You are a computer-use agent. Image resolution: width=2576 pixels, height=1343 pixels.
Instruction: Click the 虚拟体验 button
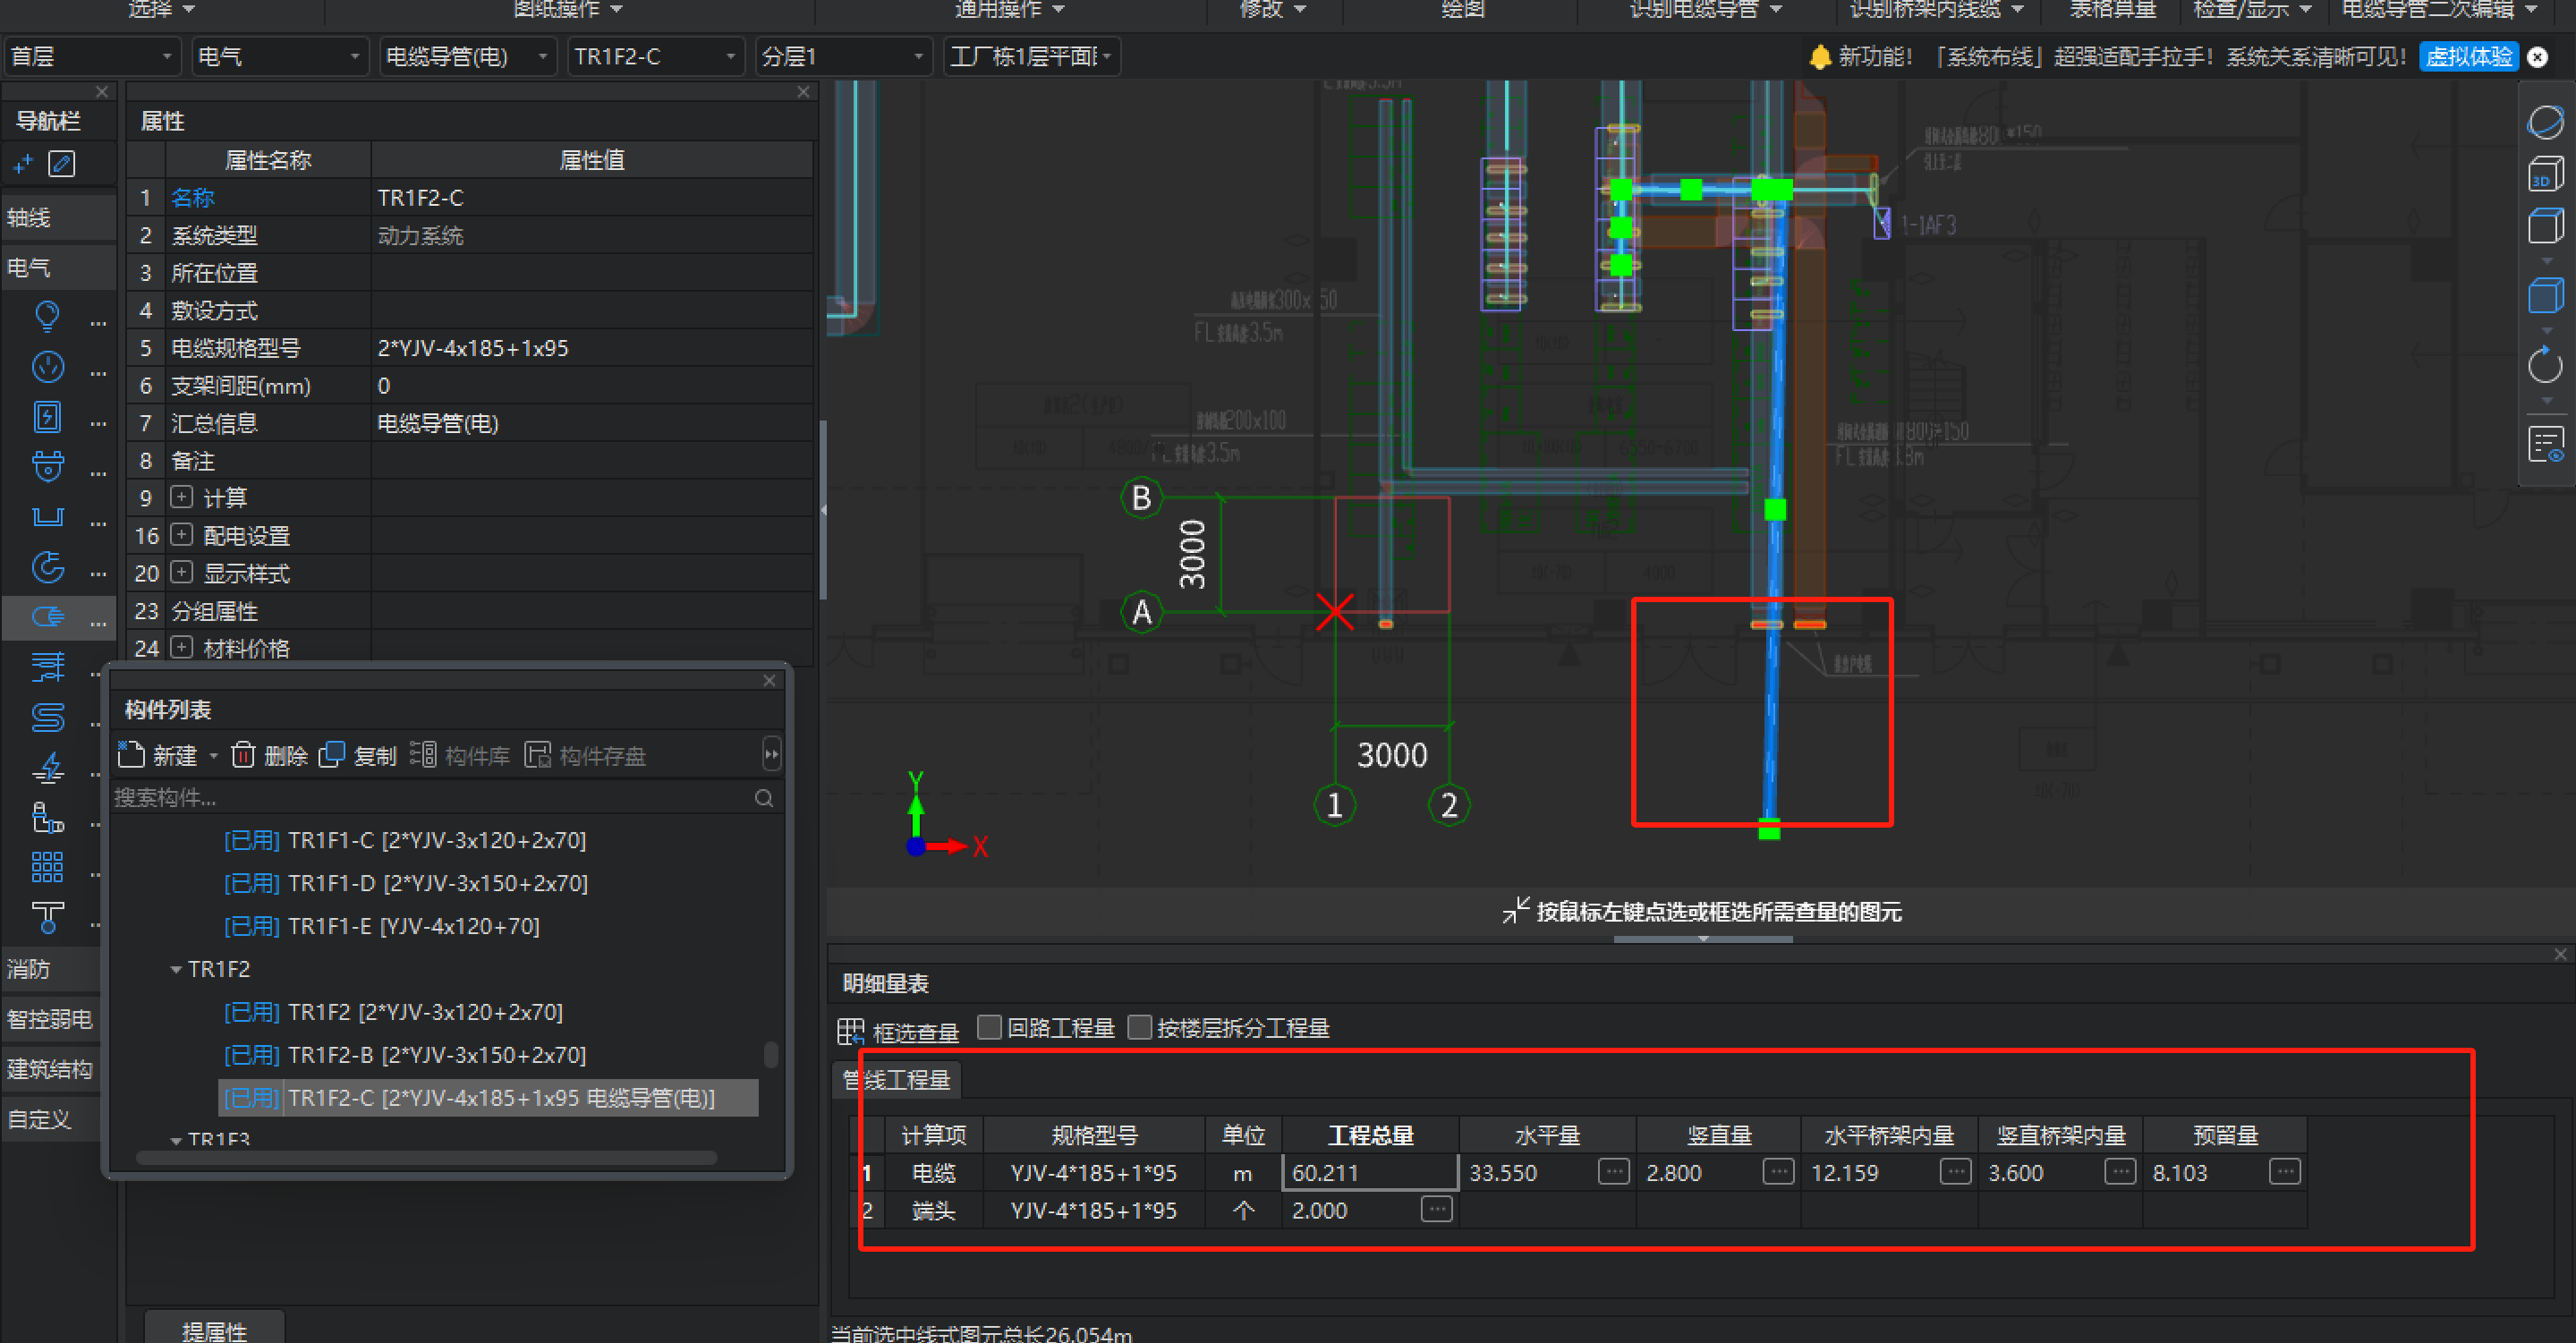pyautogui.click(x=2469, y=57)
